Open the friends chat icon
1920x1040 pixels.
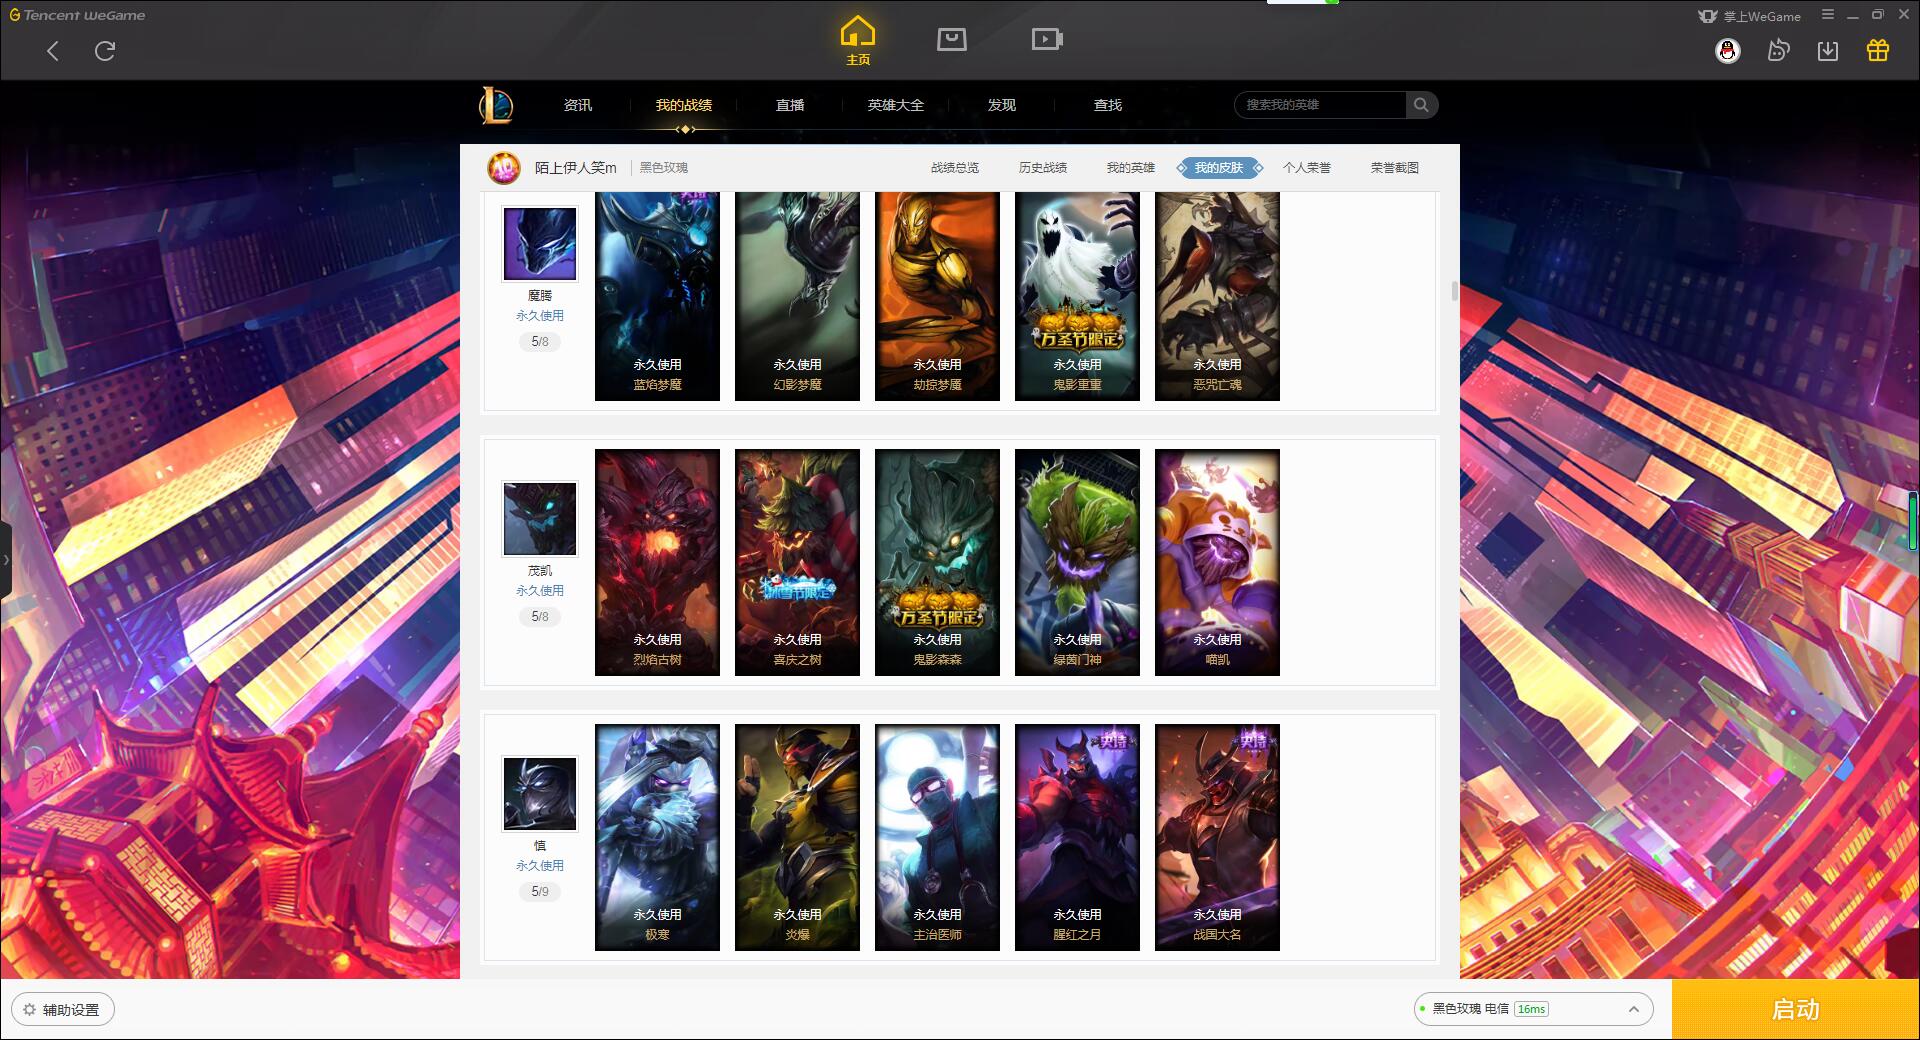coord(1778,51)
